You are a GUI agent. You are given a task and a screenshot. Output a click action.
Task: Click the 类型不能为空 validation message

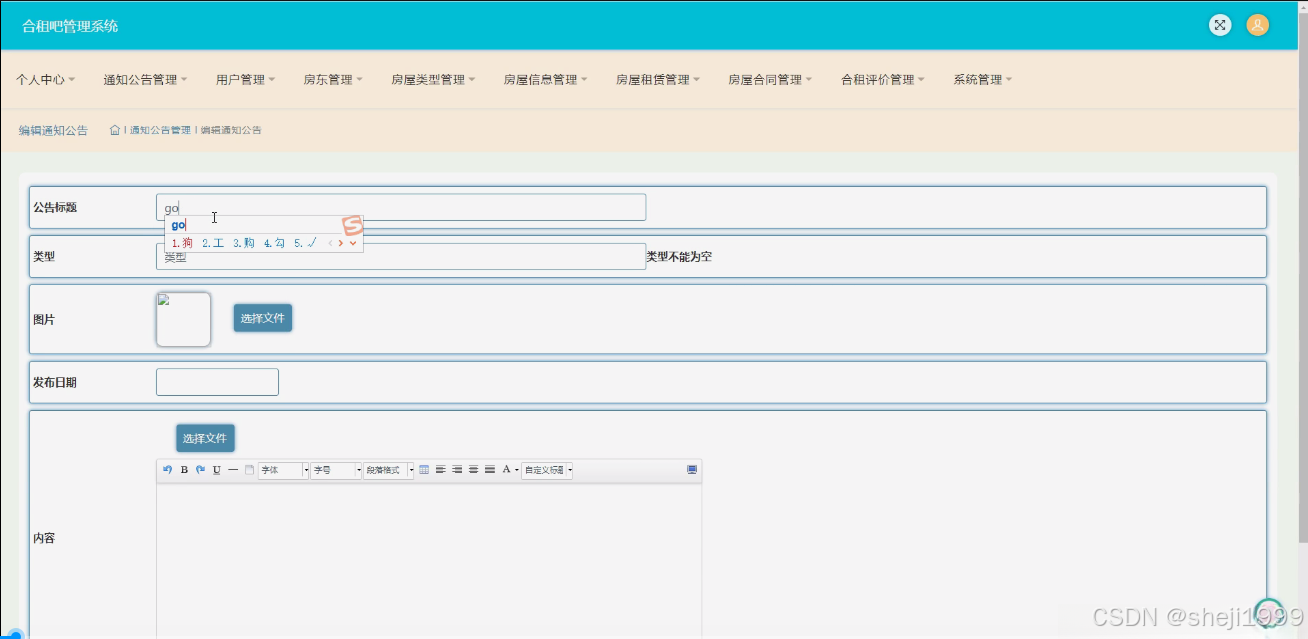[679, 257]
